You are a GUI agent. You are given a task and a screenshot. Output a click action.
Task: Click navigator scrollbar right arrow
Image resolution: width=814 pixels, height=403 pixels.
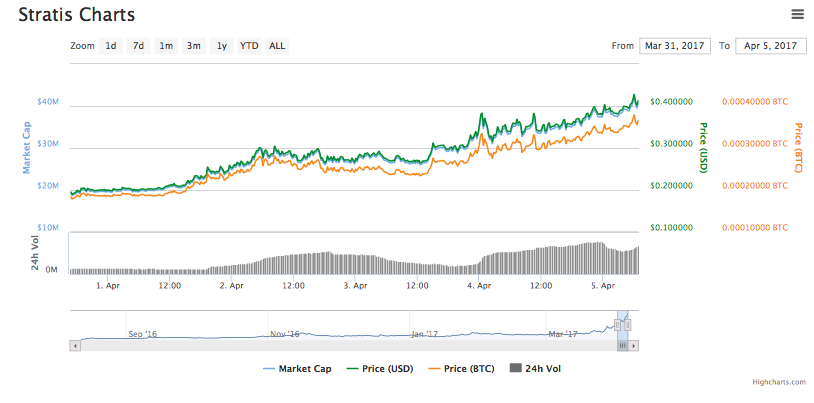[633, 345]
